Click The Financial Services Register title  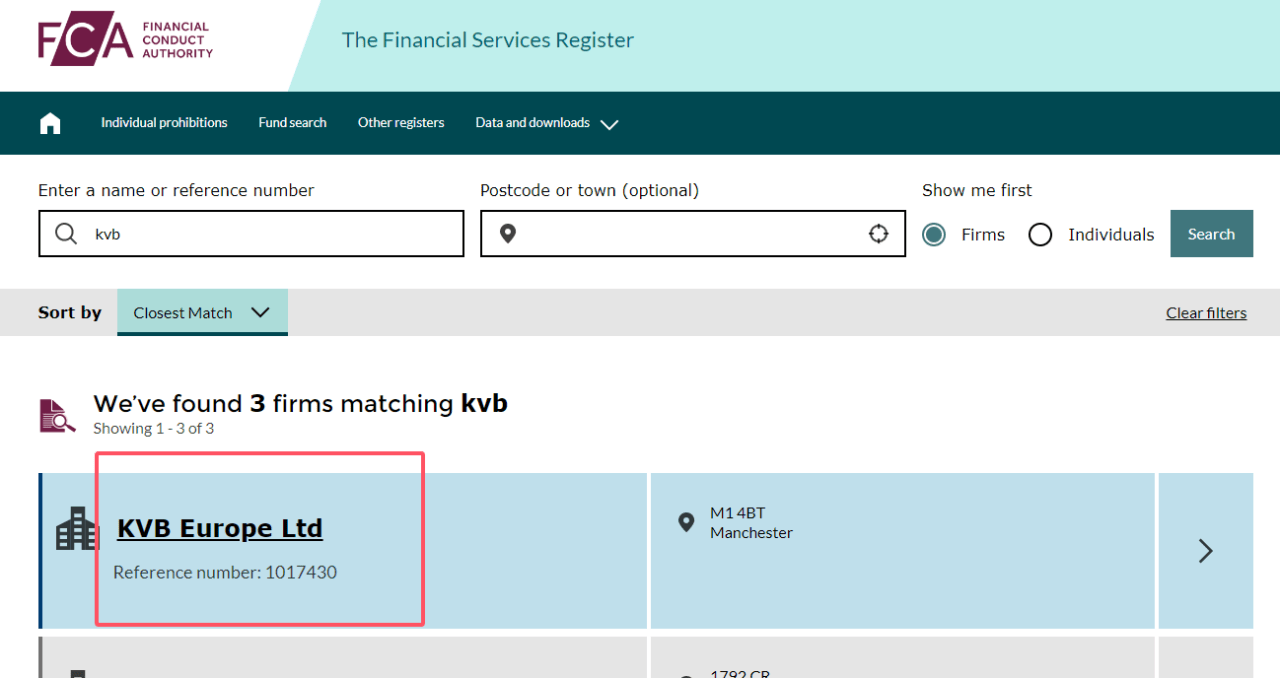488,40
